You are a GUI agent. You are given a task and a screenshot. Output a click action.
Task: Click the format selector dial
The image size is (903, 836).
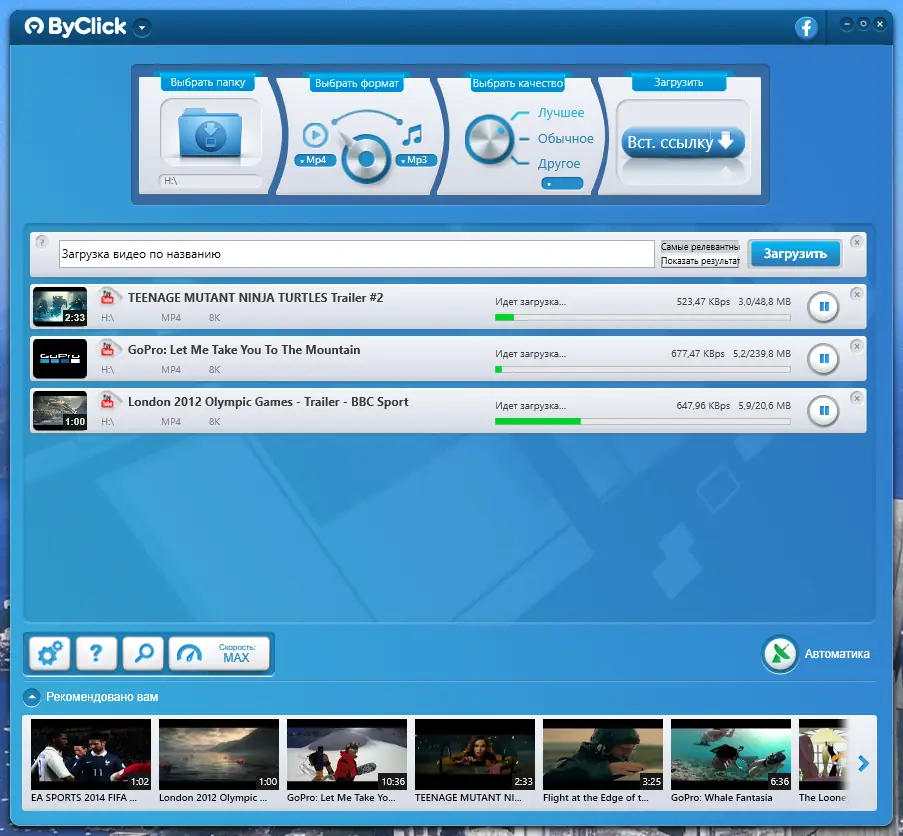click(366, 158)
